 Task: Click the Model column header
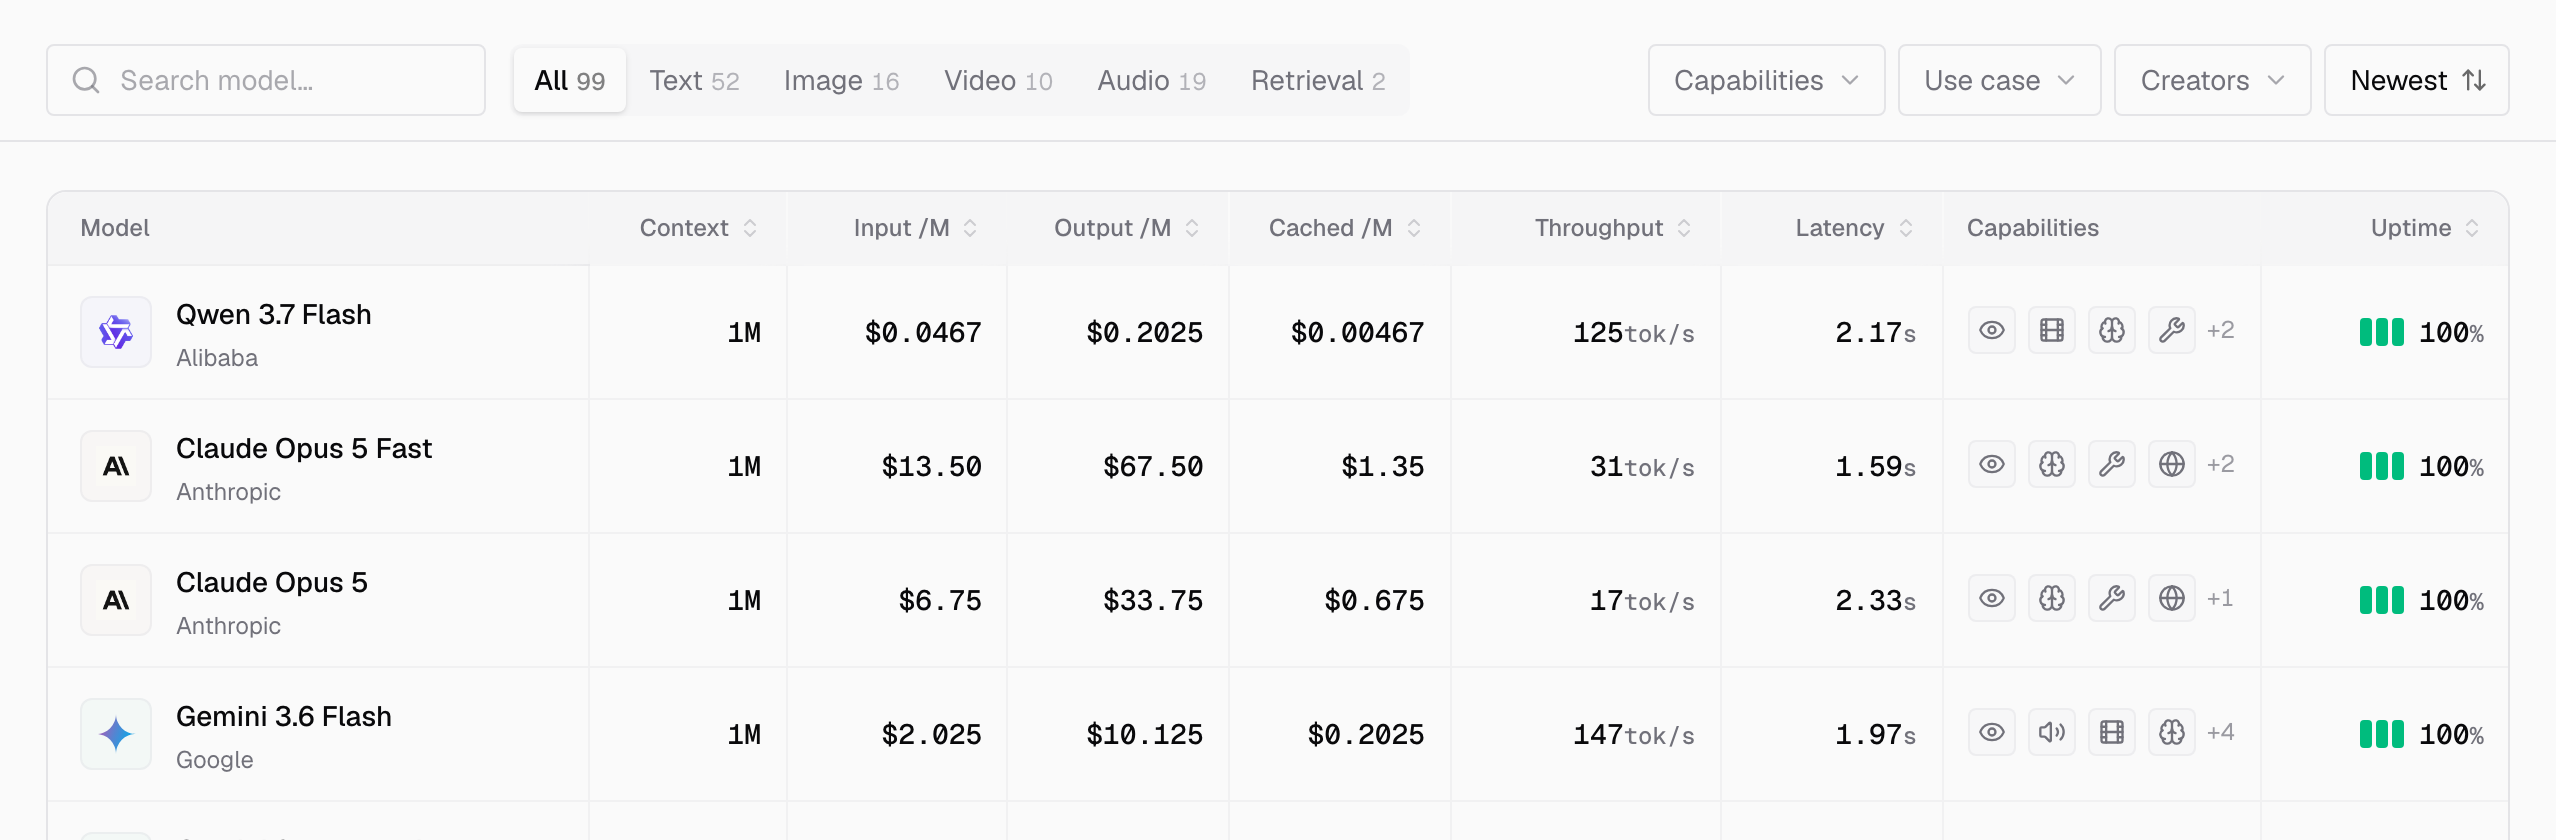[x=115, y=228]
